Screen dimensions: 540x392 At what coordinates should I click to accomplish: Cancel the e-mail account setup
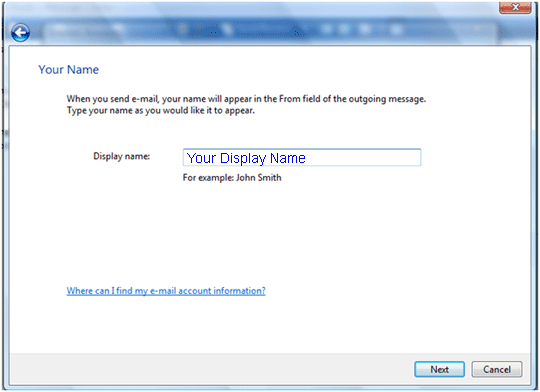pyautogui.click(x=497, y=369)
